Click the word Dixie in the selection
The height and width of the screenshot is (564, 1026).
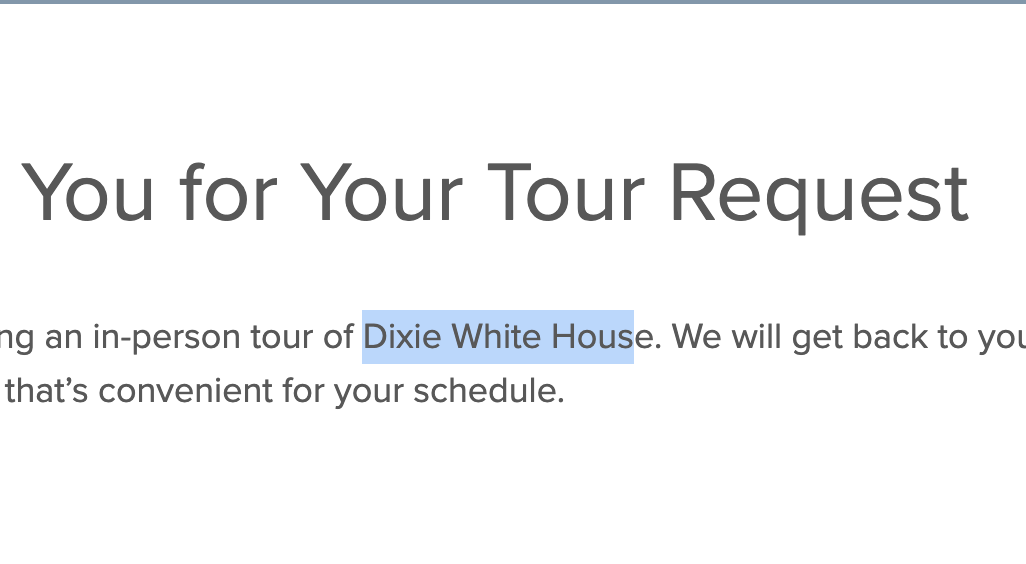coord(402,337)
